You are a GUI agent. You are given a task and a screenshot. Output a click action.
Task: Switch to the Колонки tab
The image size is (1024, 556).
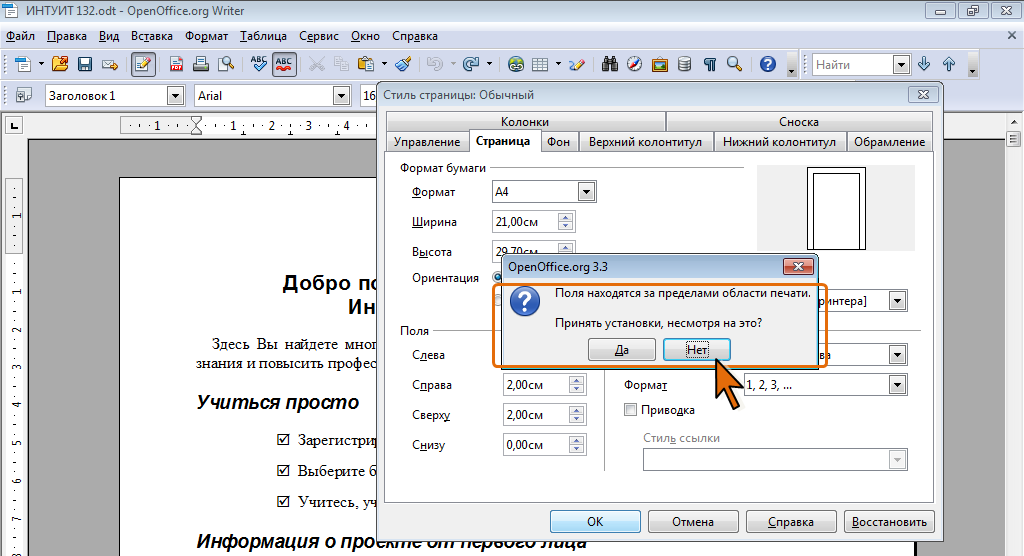[525, 122]
